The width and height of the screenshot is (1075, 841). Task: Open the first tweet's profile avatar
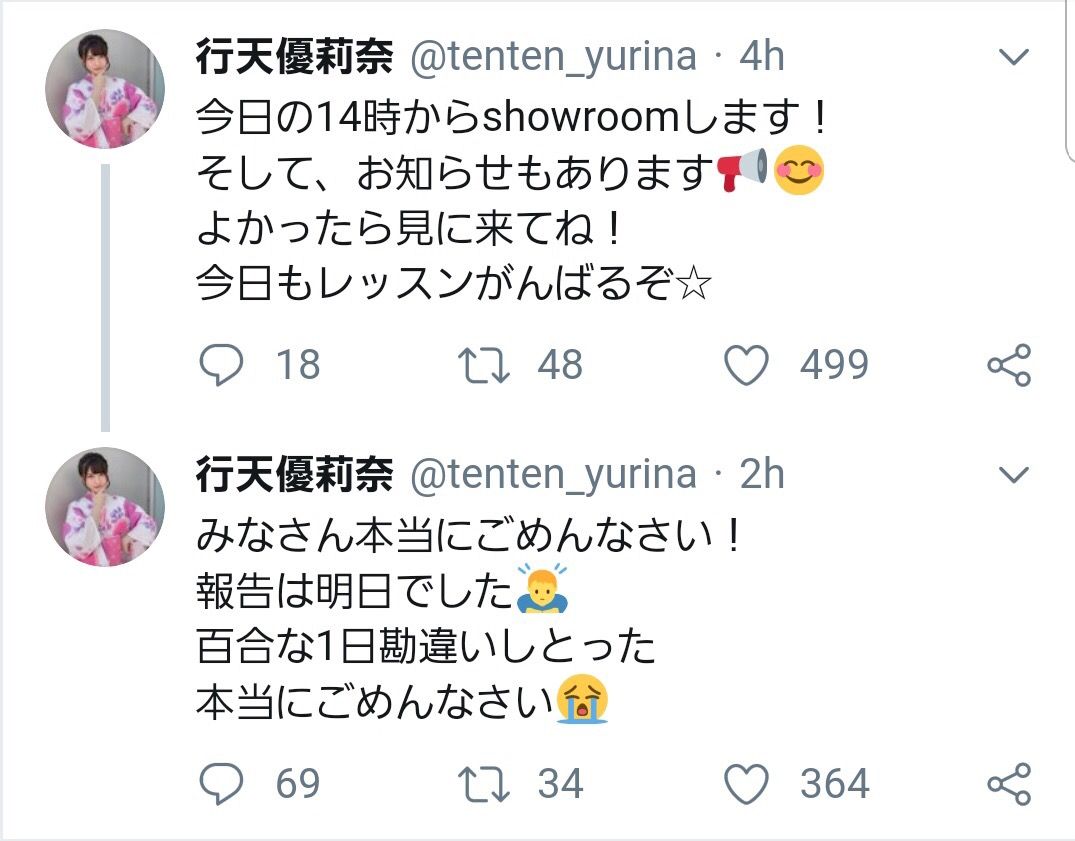(105, 89)
